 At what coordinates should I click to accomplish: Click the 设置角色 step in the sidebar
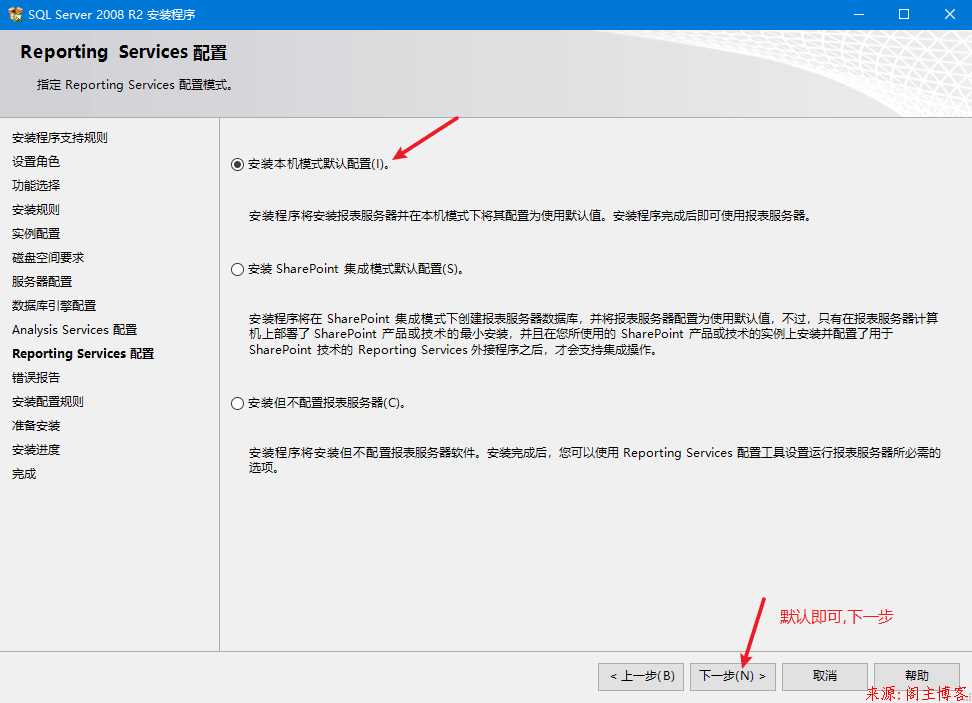(35, 162)
